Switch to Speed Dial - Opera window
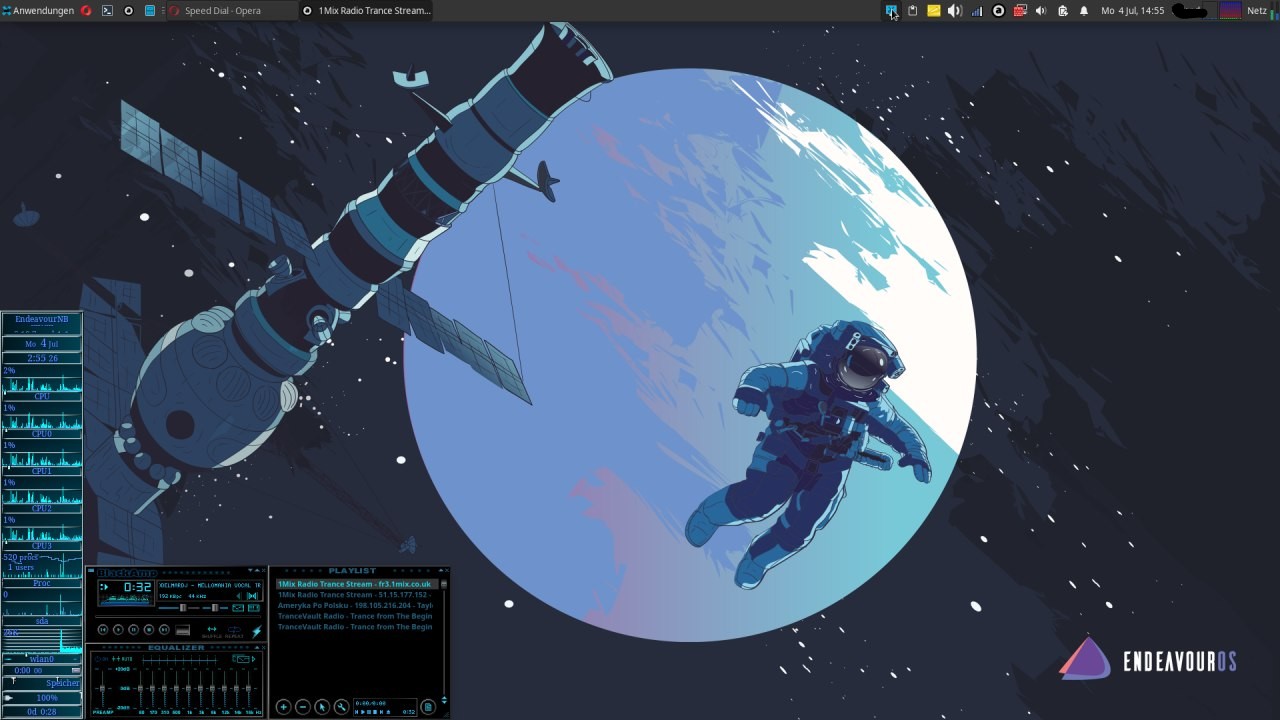 coord(222,11)
